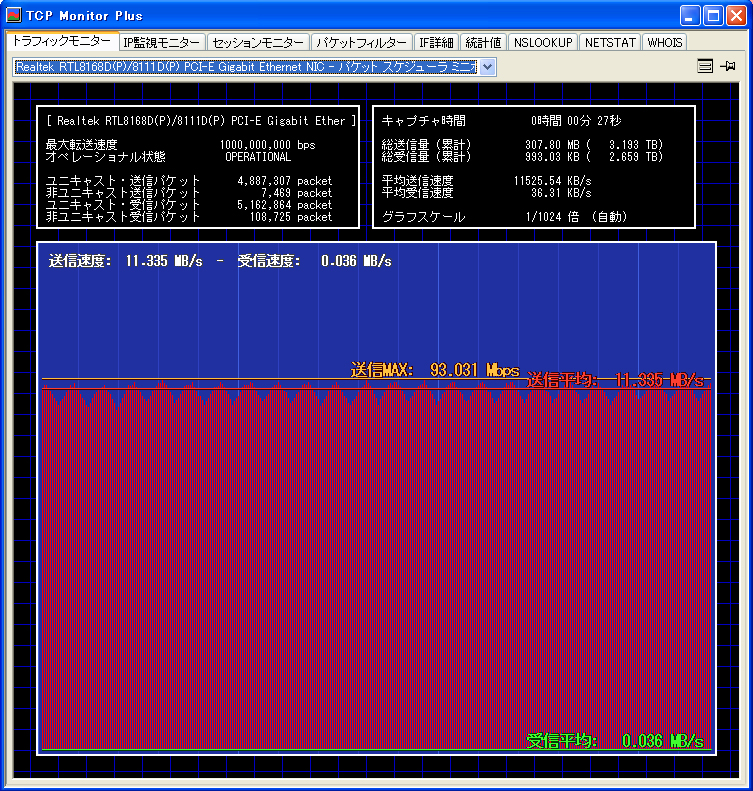Maximize the TCP Monitor Plus window
753x791 pixels.
(x=713, y=15)
